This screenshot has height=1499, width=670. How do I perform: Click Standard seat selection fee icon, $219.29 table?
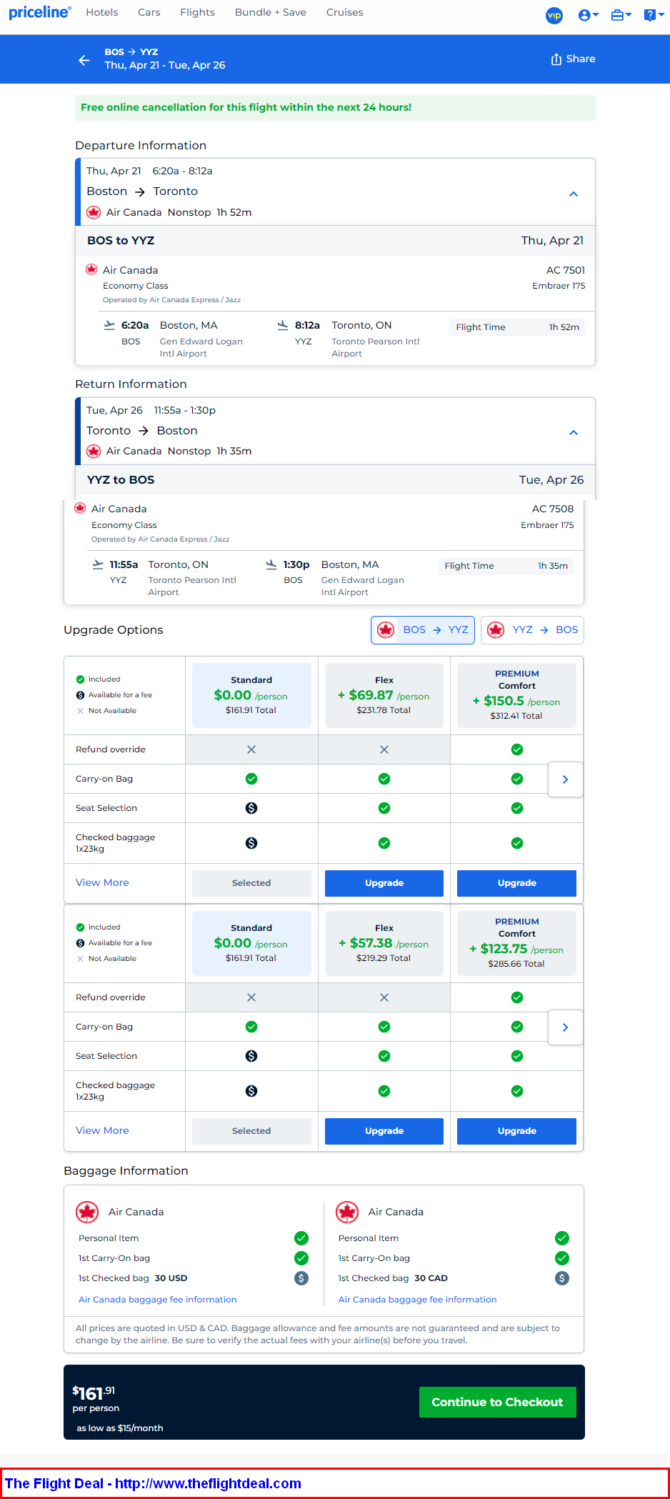tap(251, 1056)
